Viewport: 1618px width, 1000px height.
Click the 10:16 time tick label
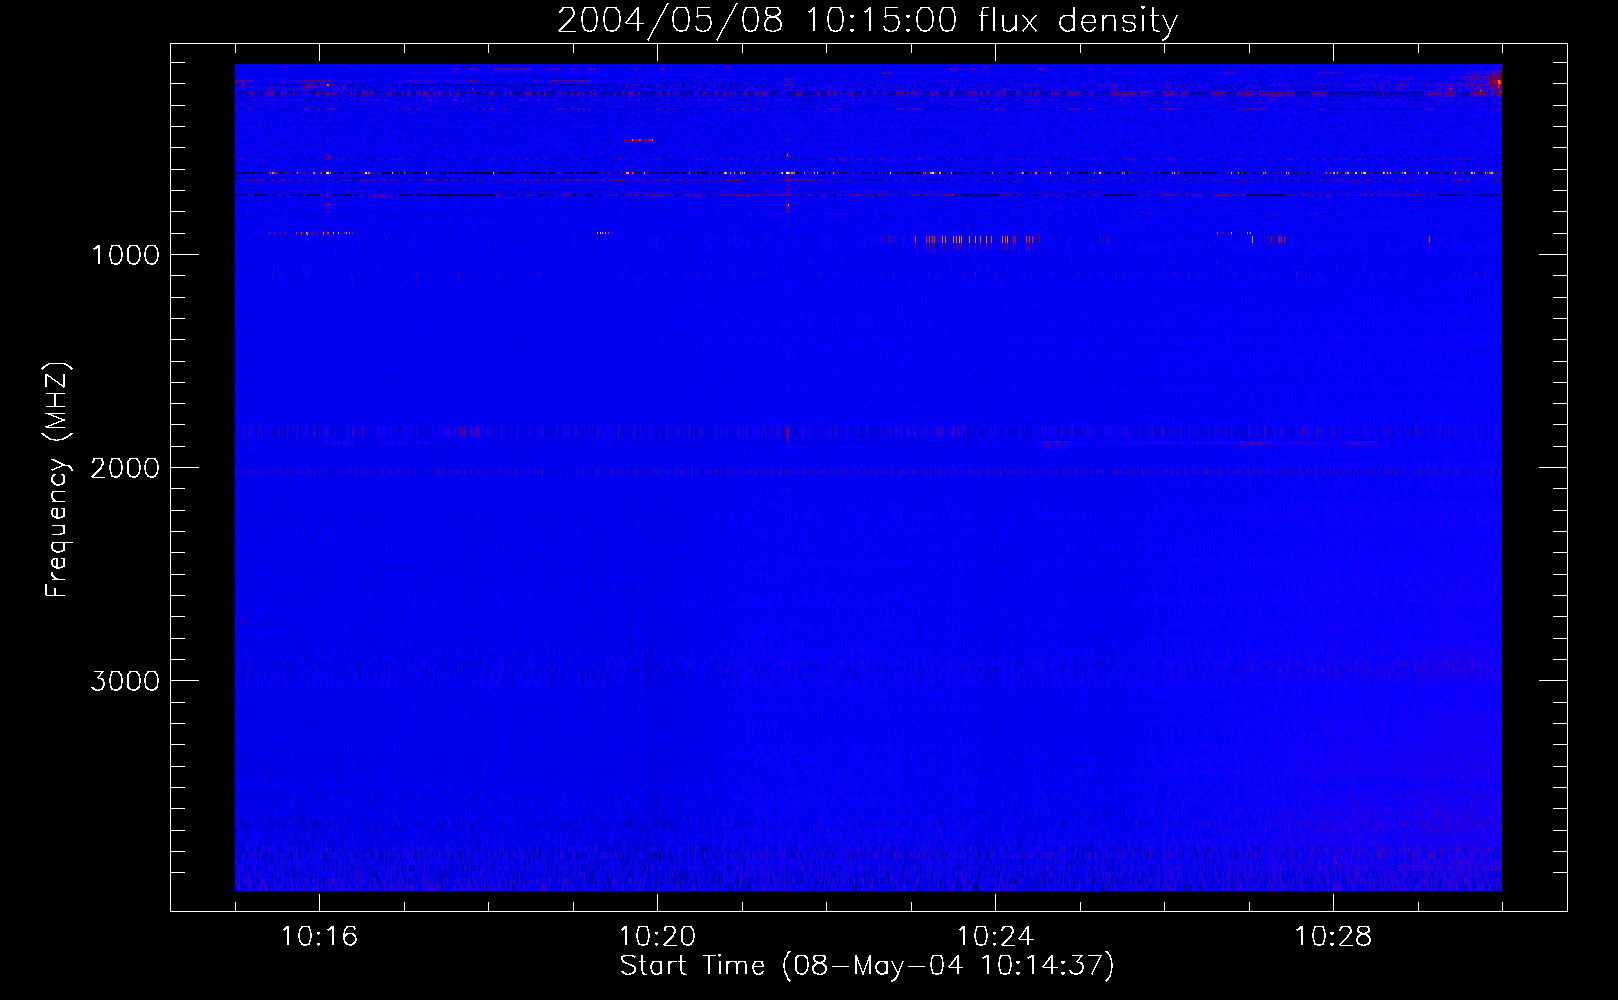(319, 936)
